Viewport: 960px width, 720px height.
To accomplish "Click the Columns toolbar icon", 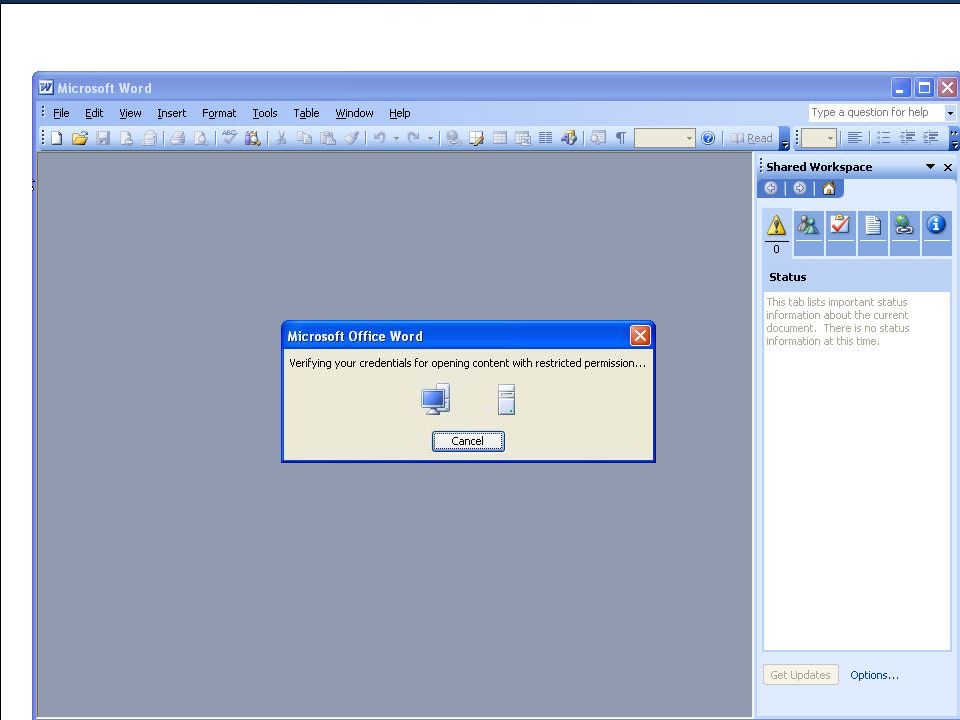I will click(546, 138).
